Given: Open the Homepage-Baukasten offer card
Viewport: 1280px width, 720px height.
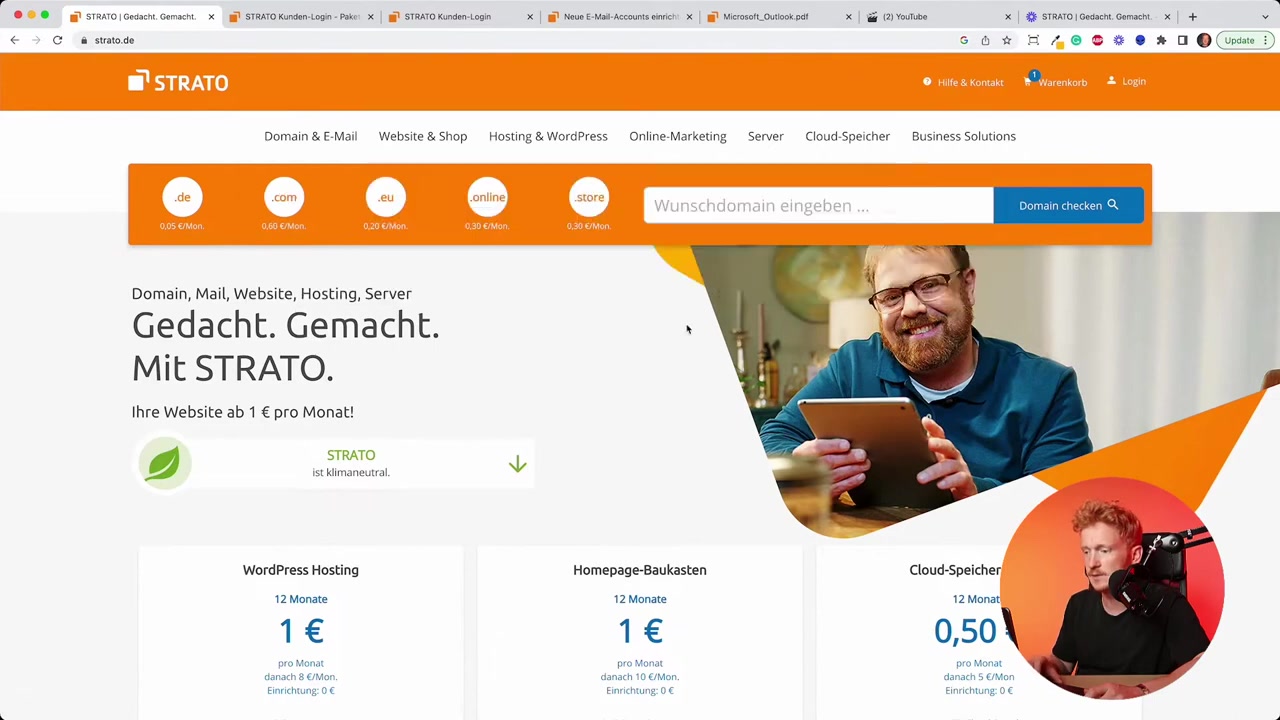Looking at the screenshot, I should click(640, 632).
